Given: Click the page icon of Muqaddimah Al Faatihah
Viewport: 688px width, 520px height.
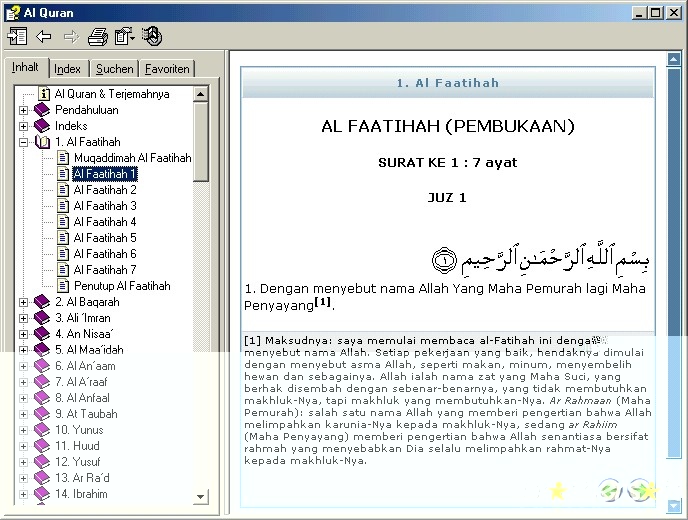Looking at the screenshot, I should [x=63, y=158].
